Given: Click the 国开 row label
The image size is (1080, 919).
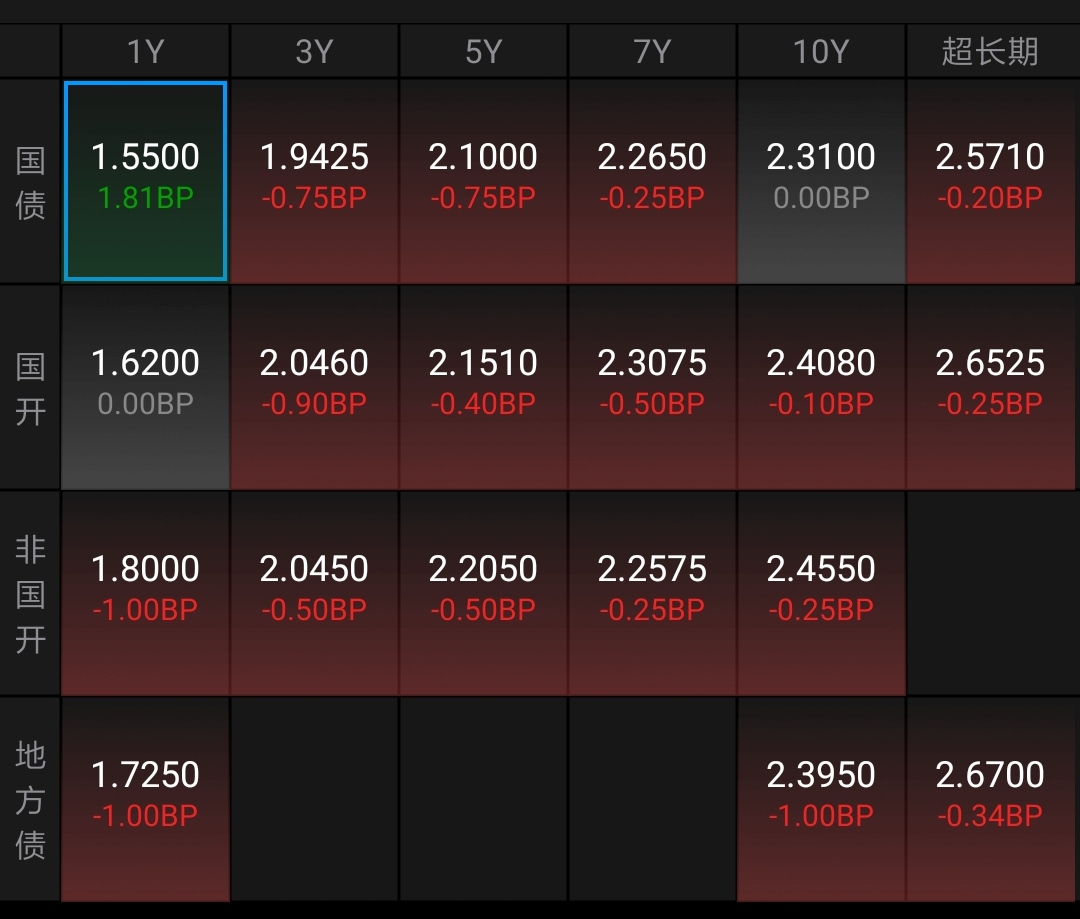Looking at the screenshot, I should tap(30, 388).
